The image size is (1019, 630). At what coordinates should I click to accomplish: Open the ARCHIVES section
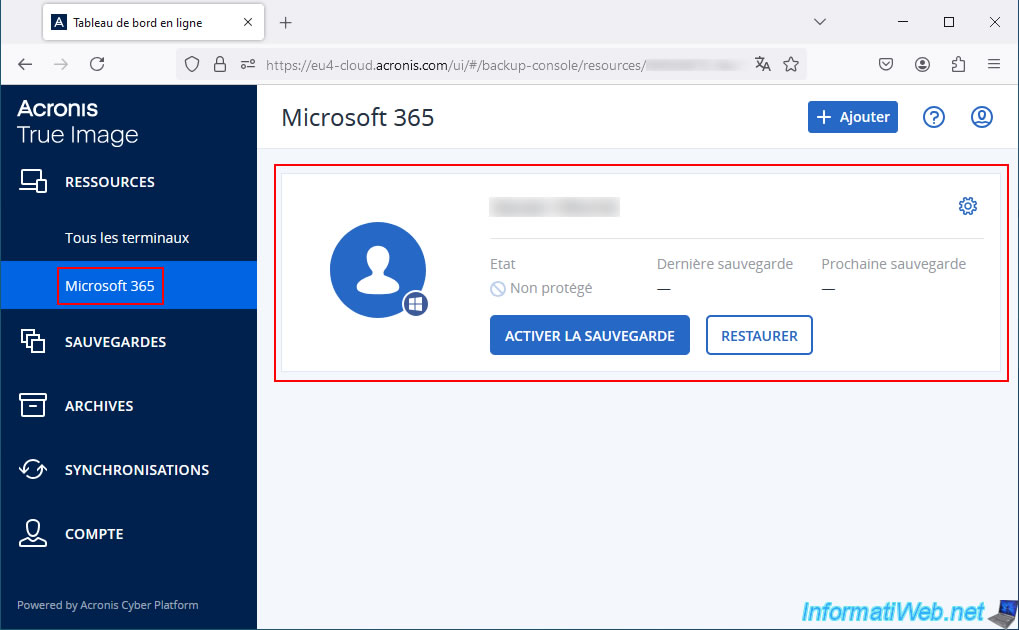[99, 406]
